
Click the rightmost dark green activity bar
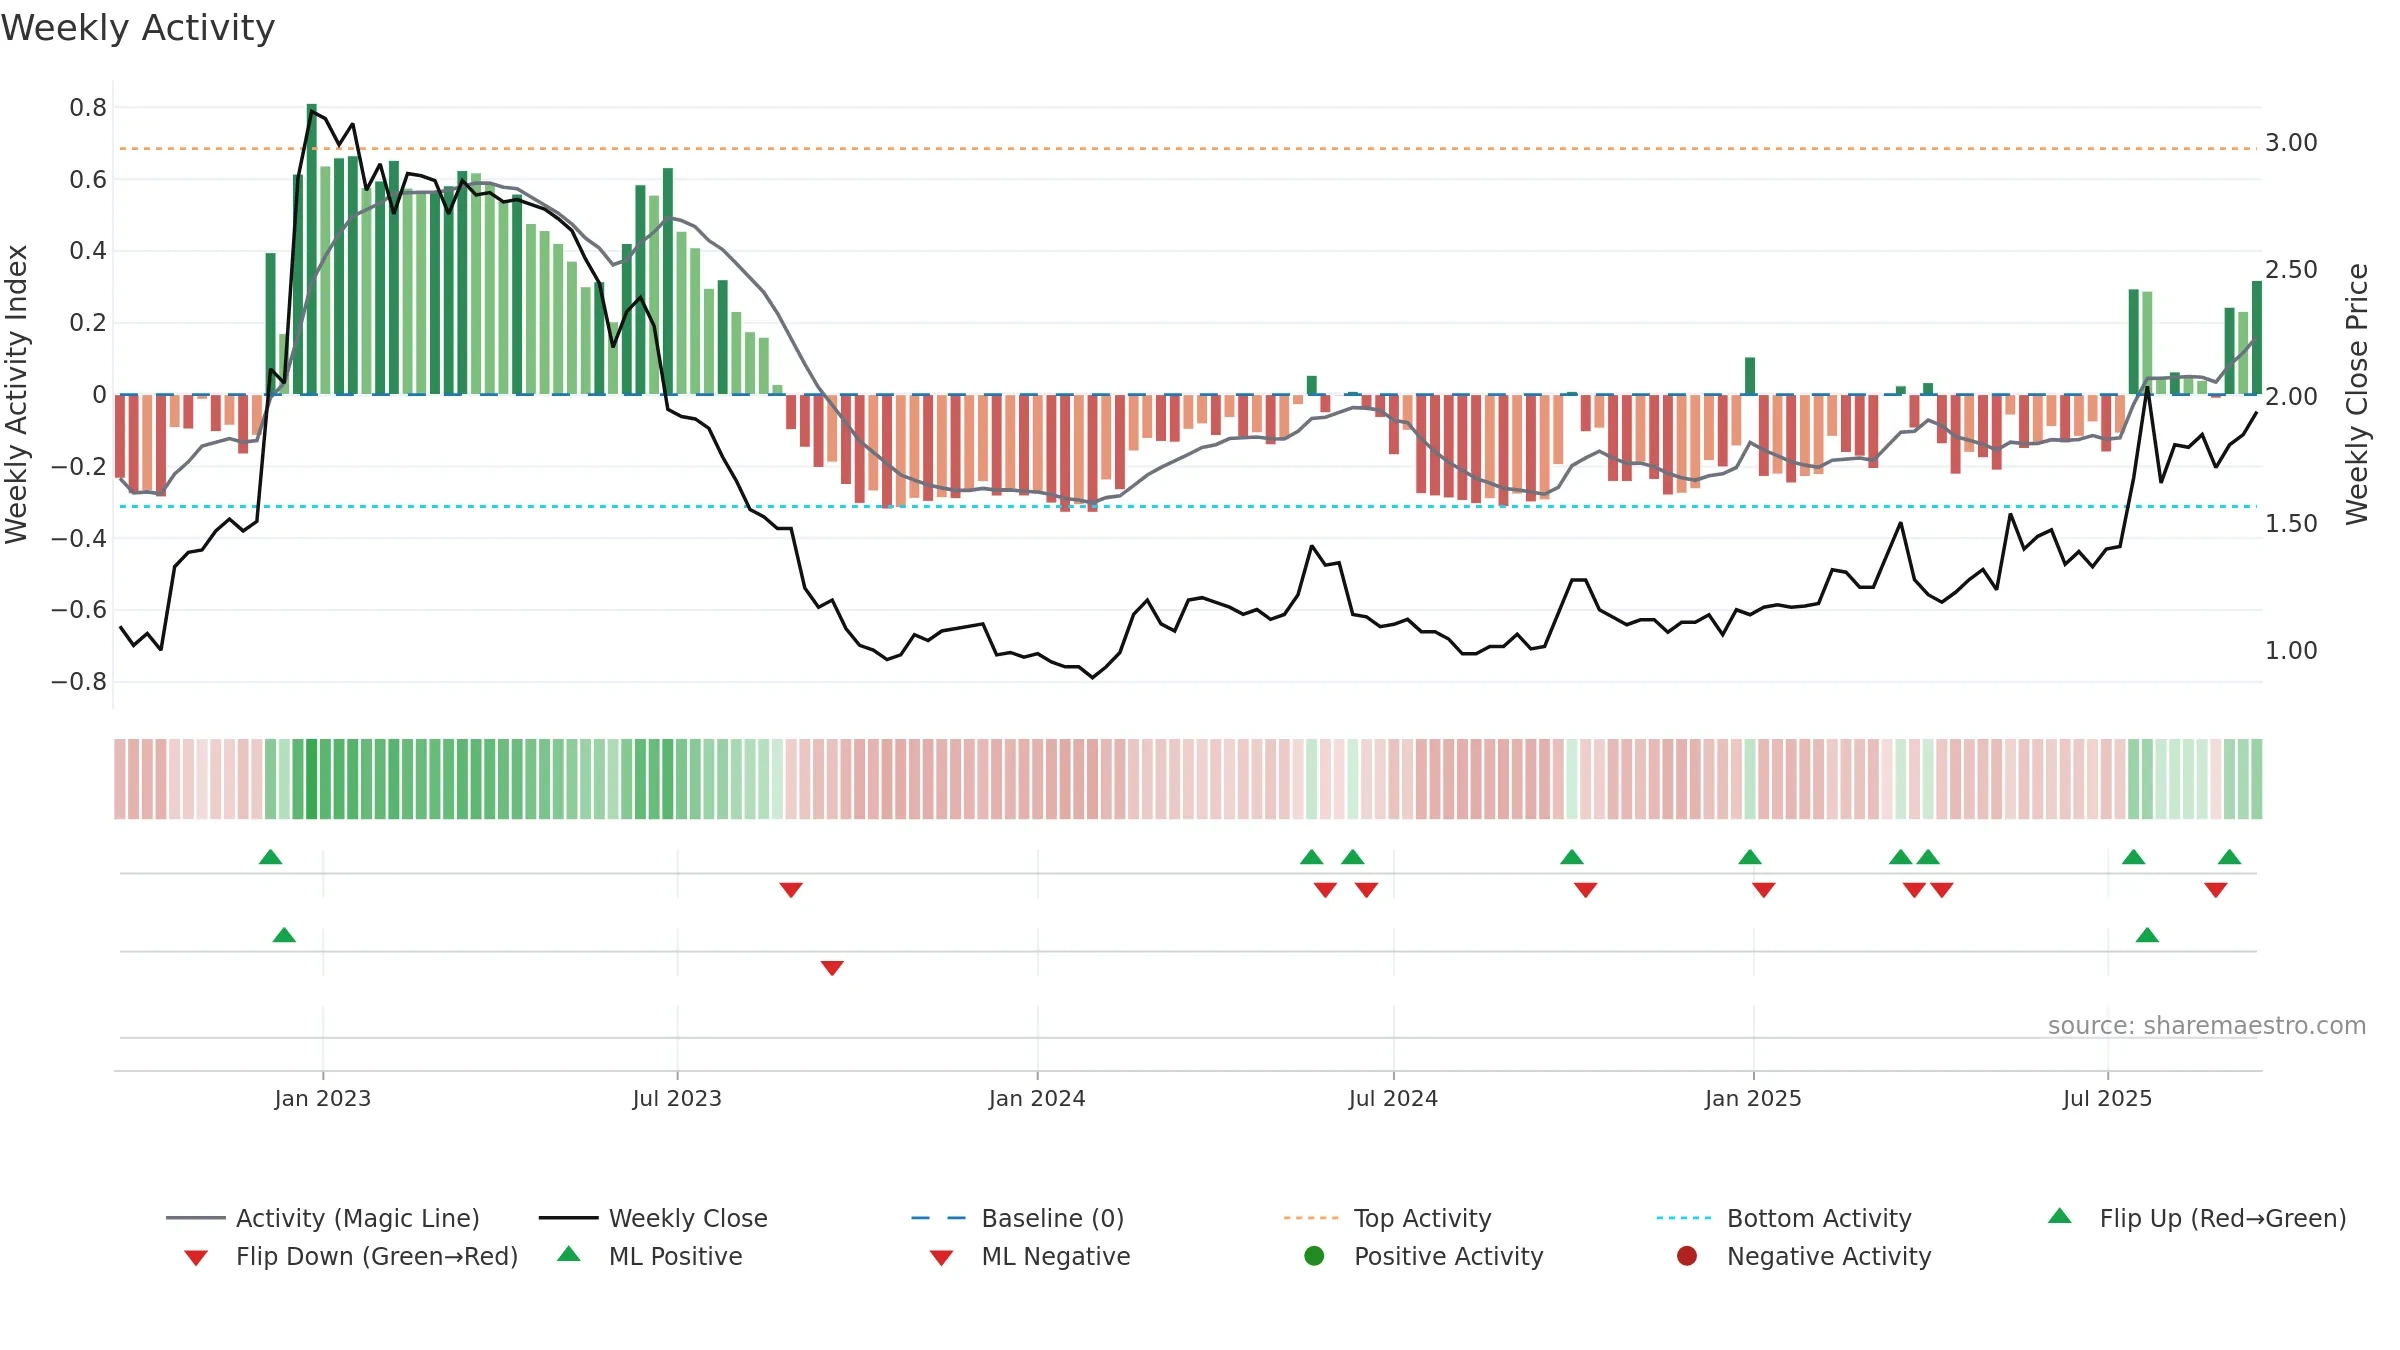click(2257, 338)
